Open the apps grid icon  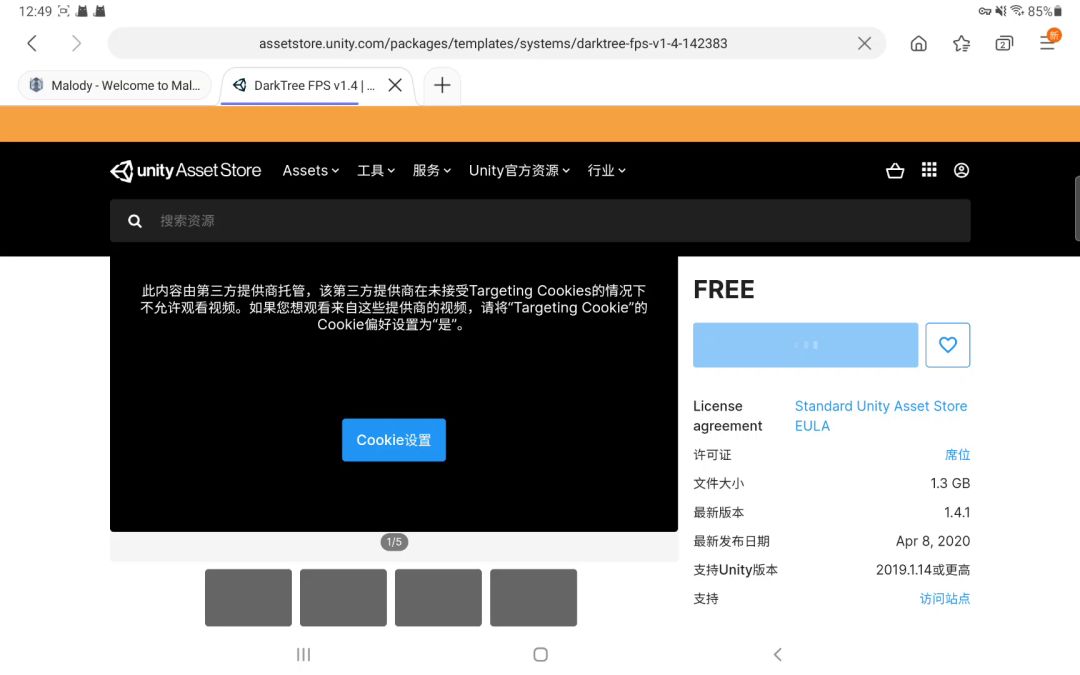(x=928, y=169)
